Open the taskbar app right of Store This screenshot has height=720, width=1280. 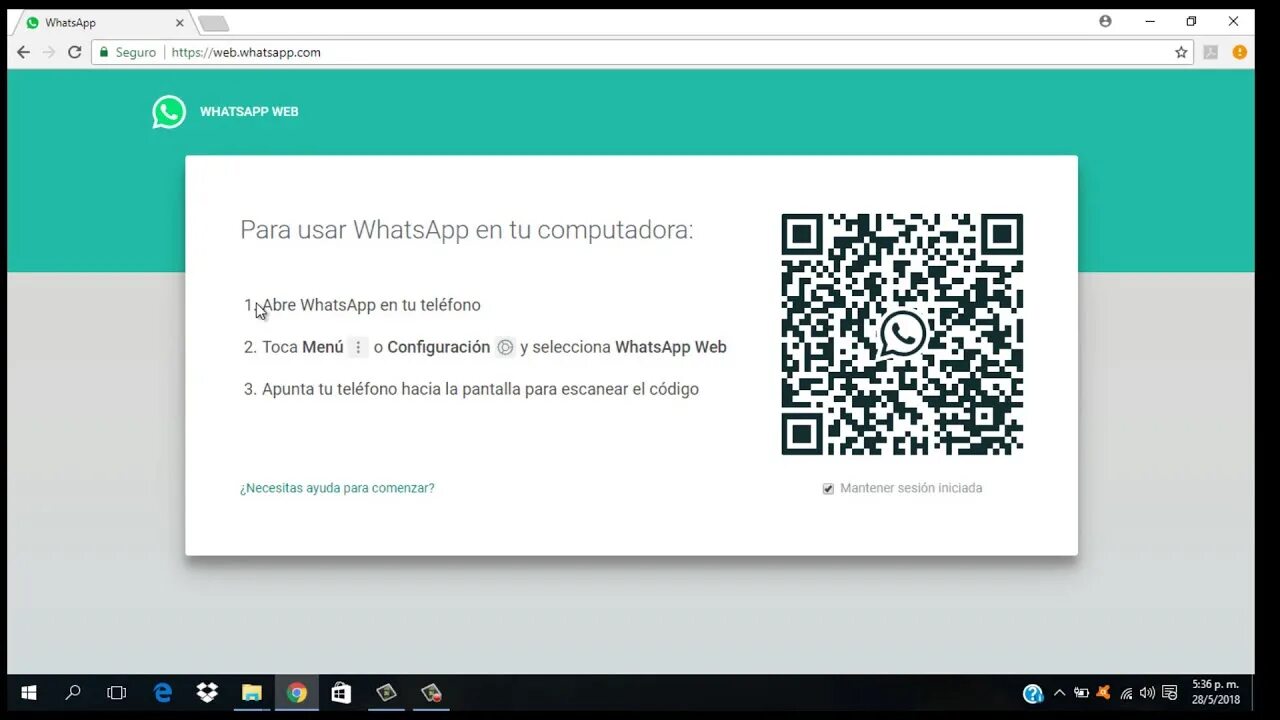click(387, 692)
